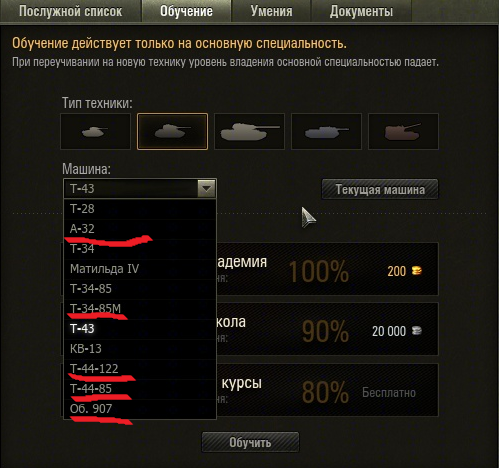Select the light tank vehicle type icon
Screen dimensions: 499x468
[95, 131]
